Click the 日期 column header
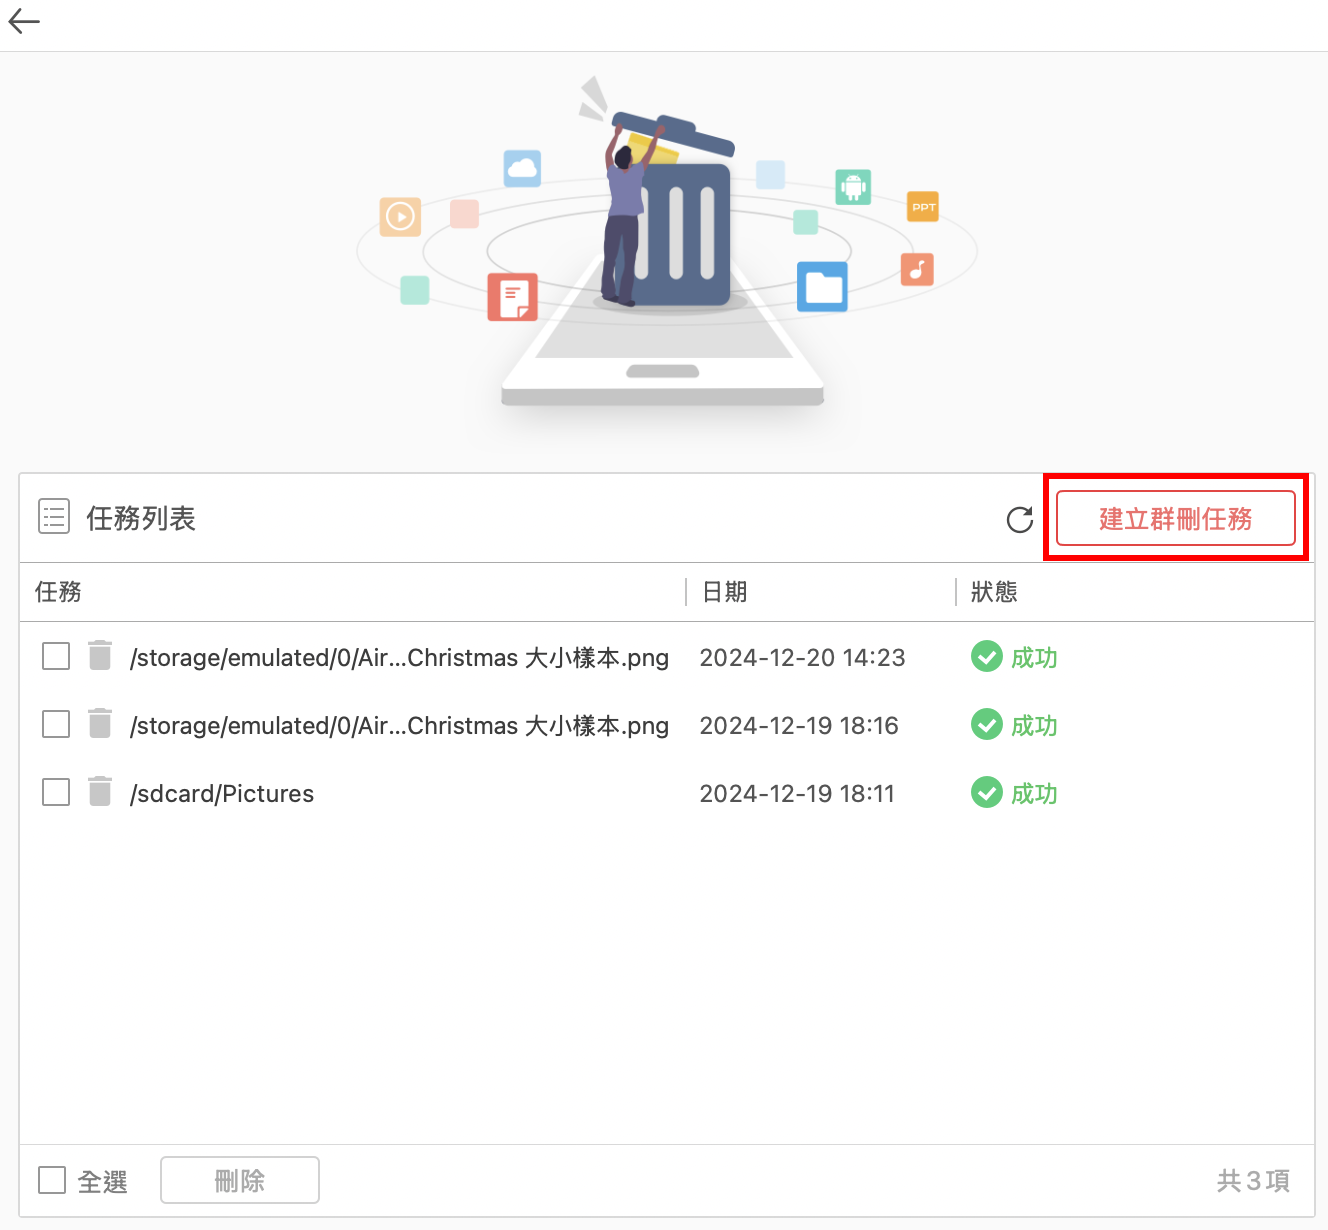Image resolution: width=1328 pixels, height=1230 pixels. 725,592
